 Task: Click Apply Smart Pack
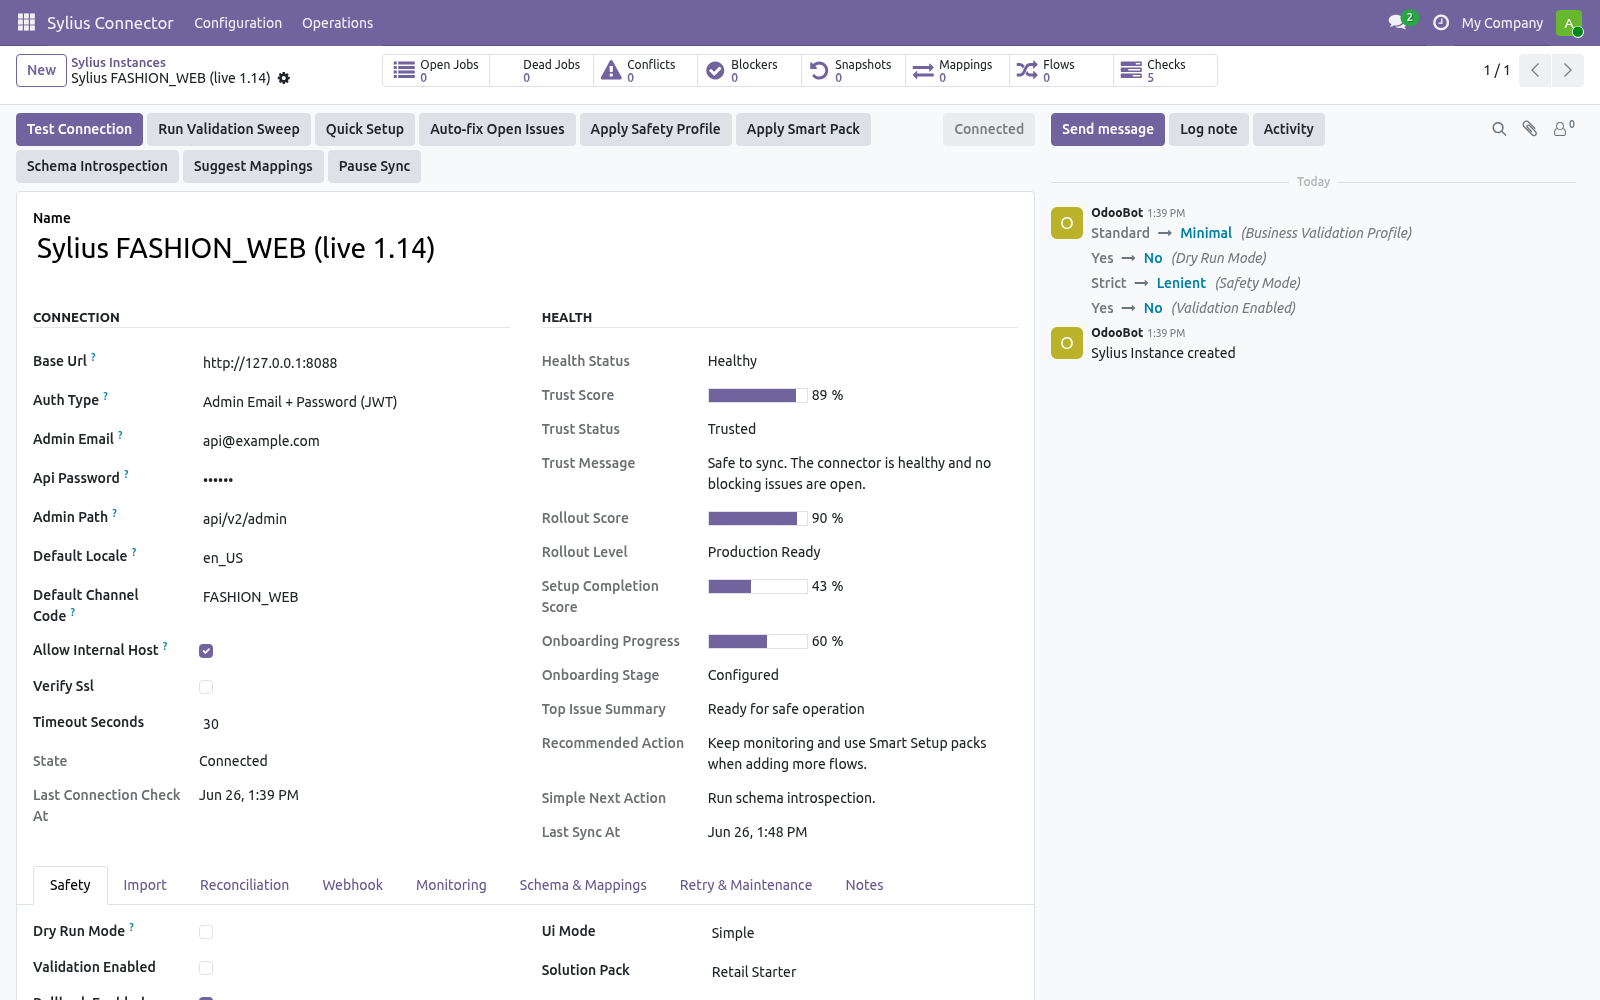point(803,129)
